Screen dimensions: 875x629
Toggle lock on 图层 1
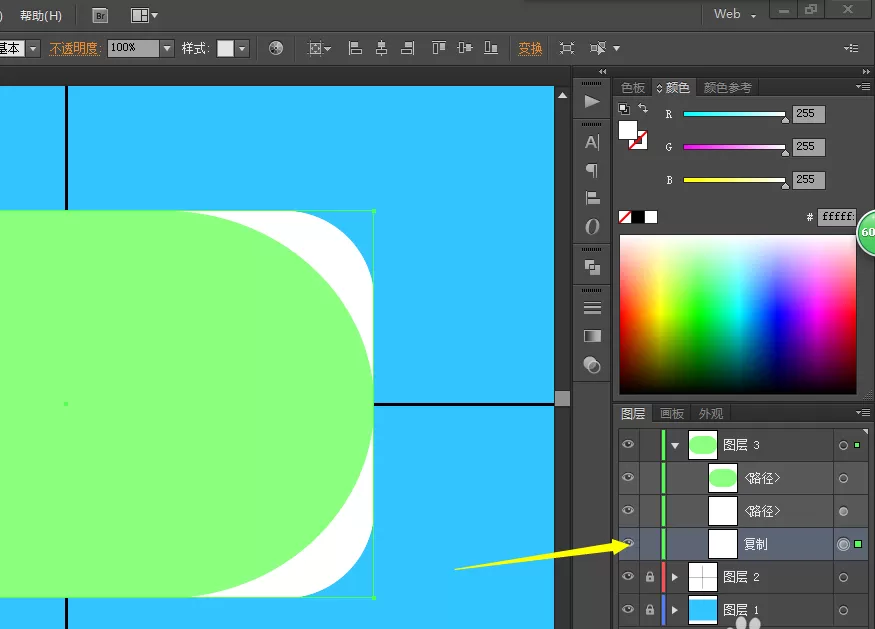tap(650, 609)
